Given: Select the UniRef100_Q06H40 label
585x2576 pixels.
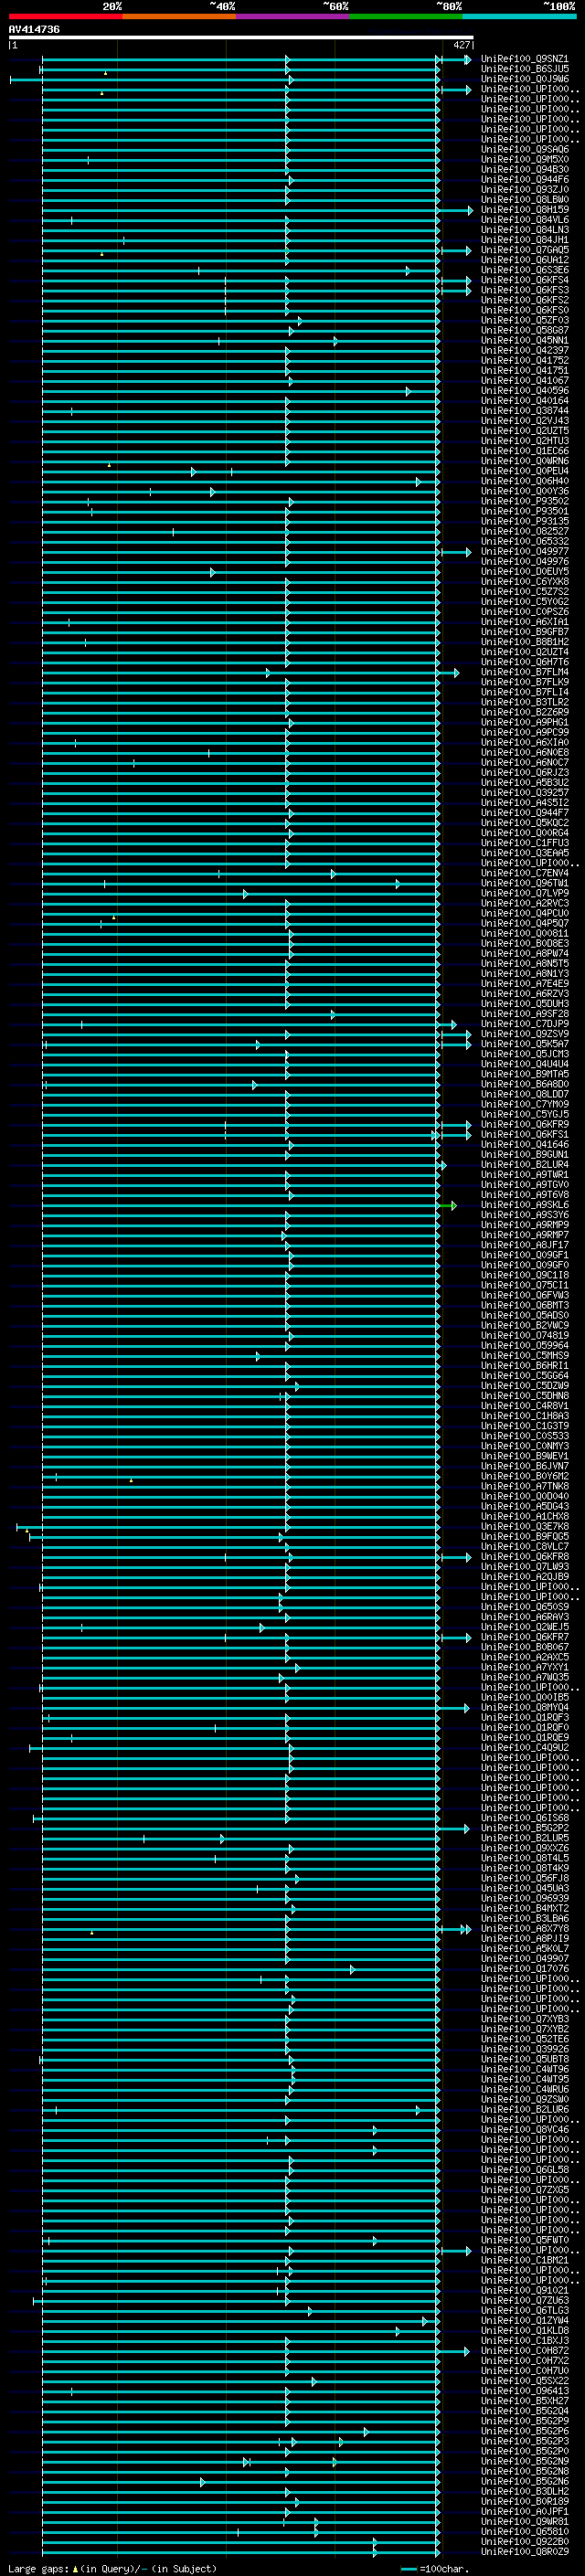Looking at the screenshot, I should point(524,481).
